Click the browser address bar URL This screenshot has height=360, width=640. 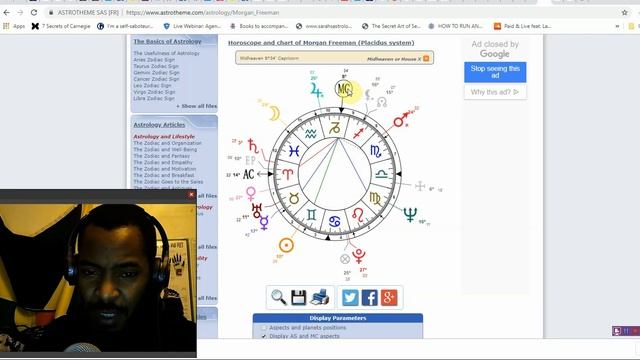[x=202, y=13]
